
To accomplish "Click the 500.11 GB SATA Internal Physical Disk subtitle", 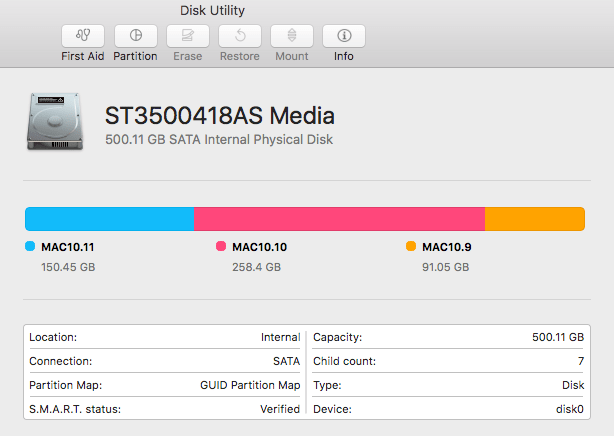I will [x=219, y=139].
